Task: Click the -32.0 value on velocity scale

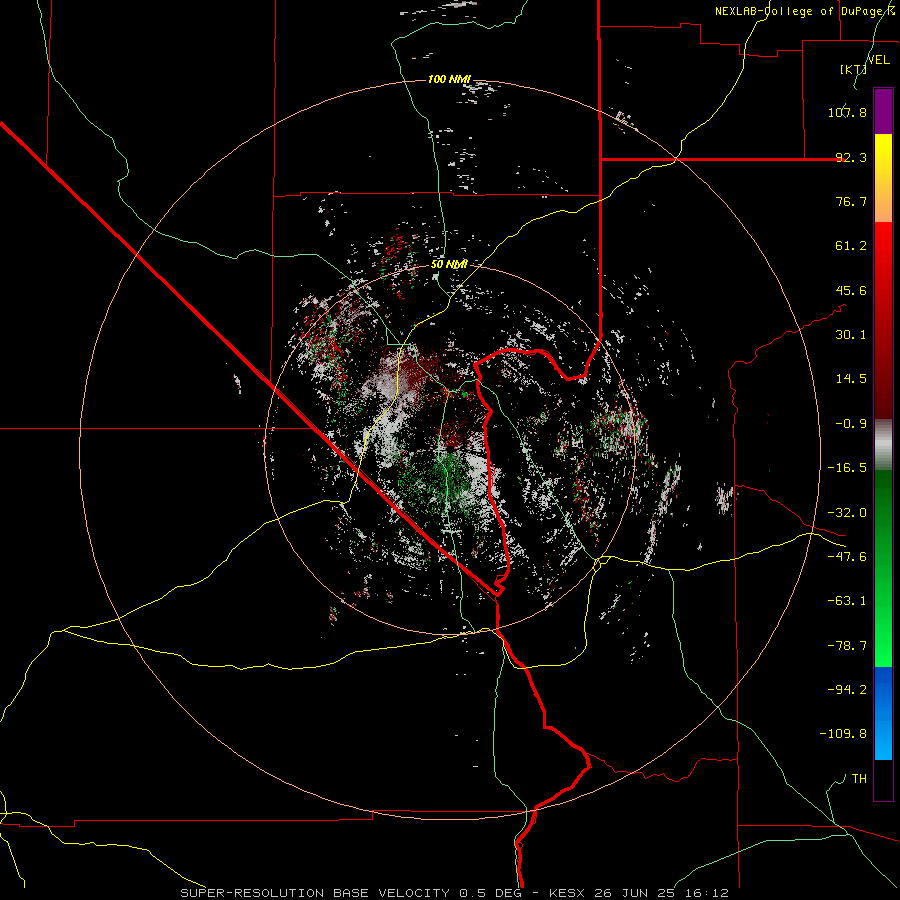Action: tap(847, 513)
